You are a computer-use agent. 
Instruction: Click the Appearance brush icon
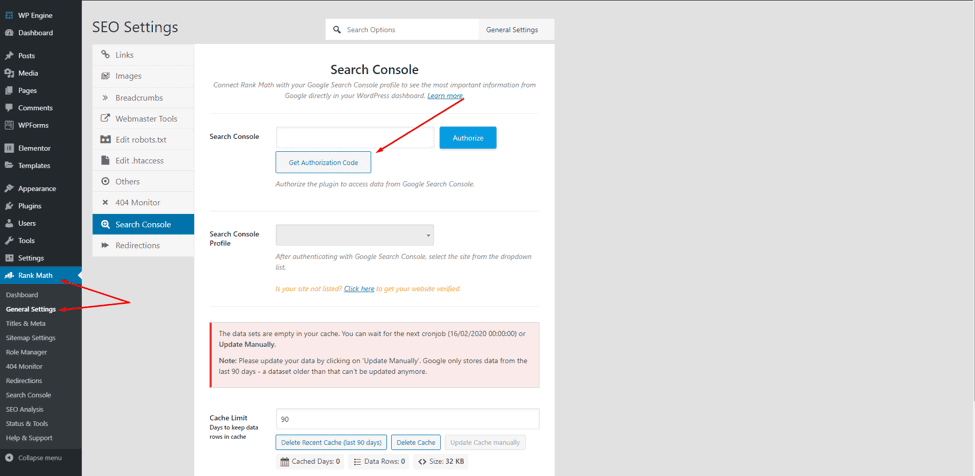[9, 188]
